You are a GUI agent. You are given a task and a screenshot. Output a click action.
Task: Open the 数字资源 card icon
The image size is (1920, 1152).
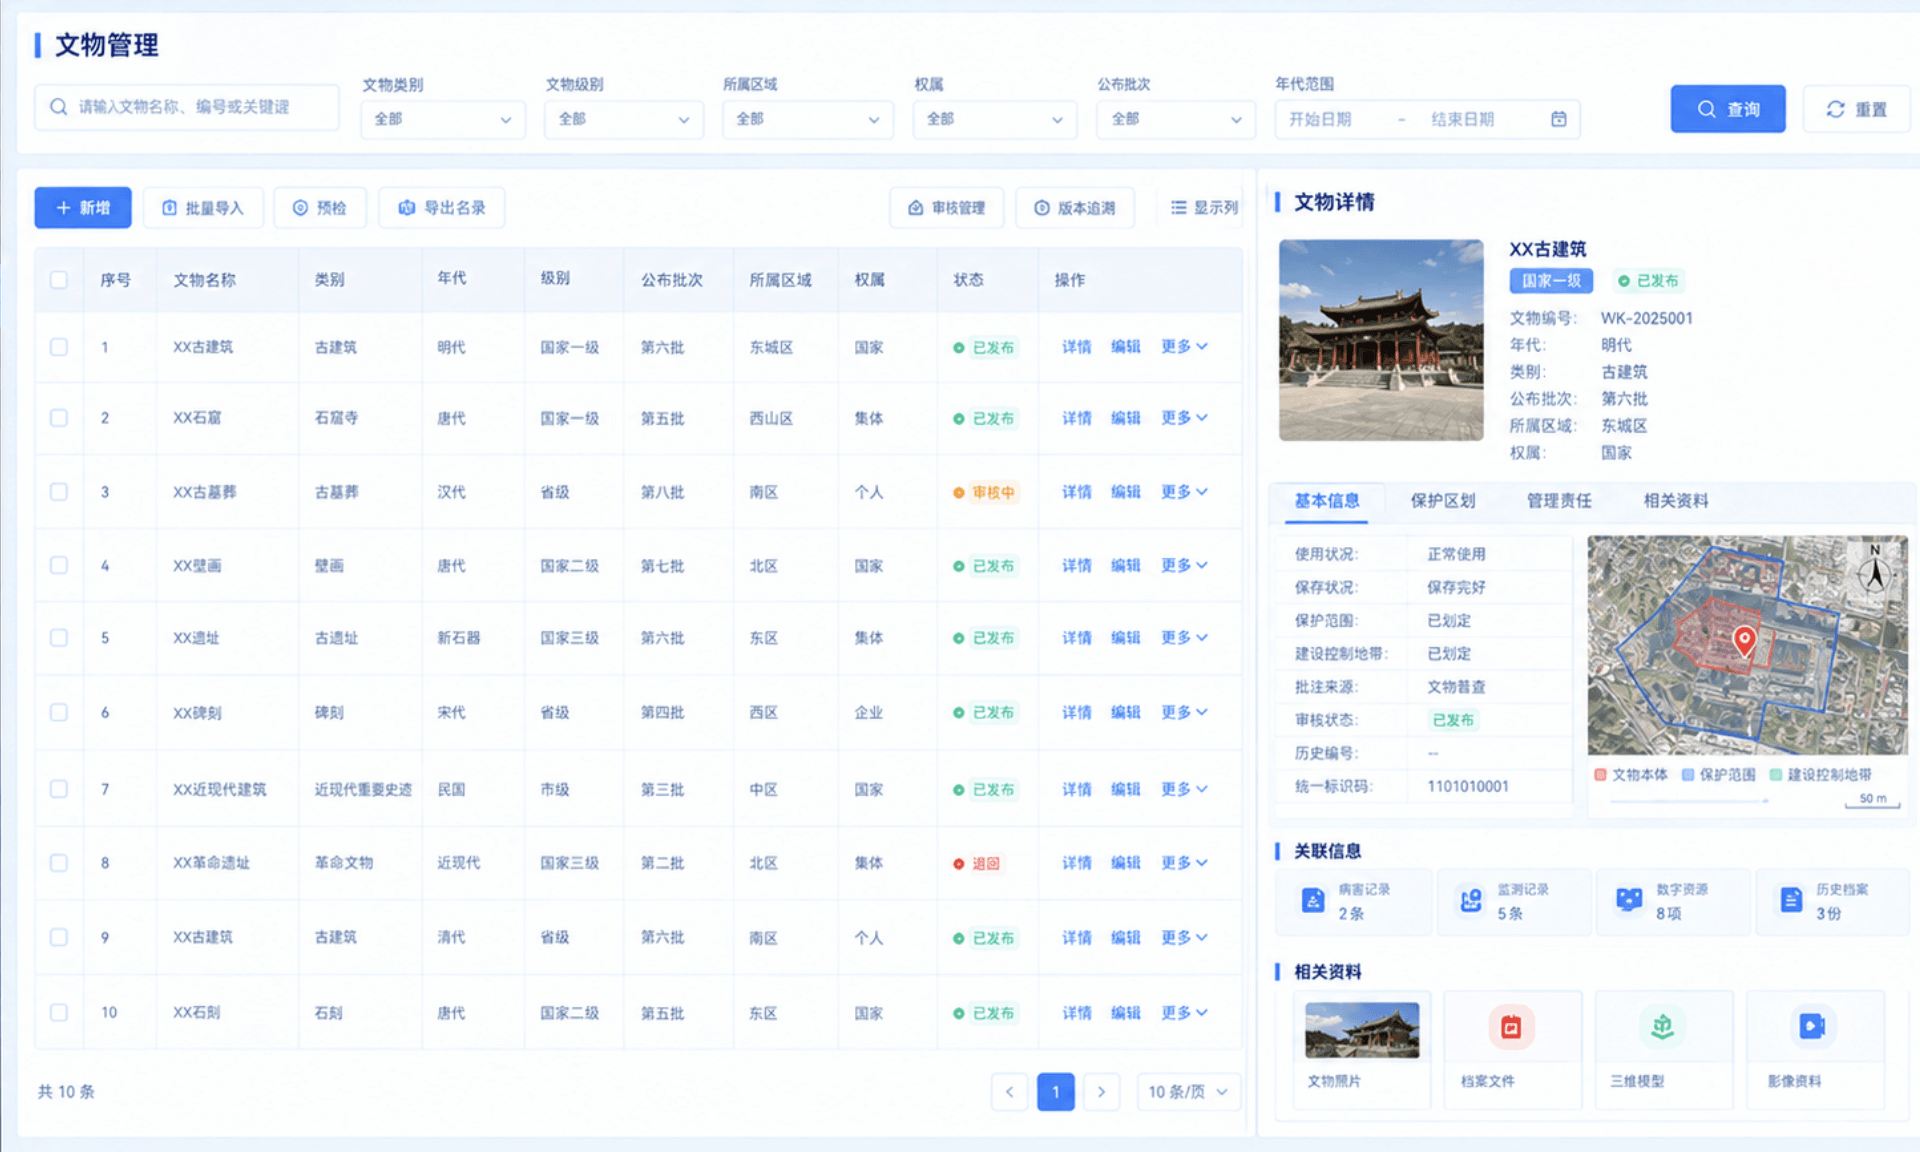click(x=1629, y=900)
